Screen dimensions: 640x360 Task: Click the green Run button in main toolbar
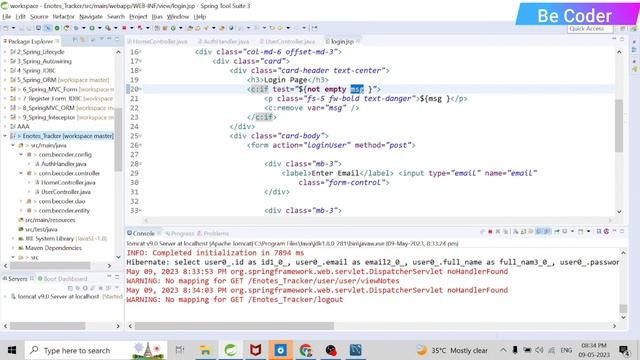click(92, 28)
